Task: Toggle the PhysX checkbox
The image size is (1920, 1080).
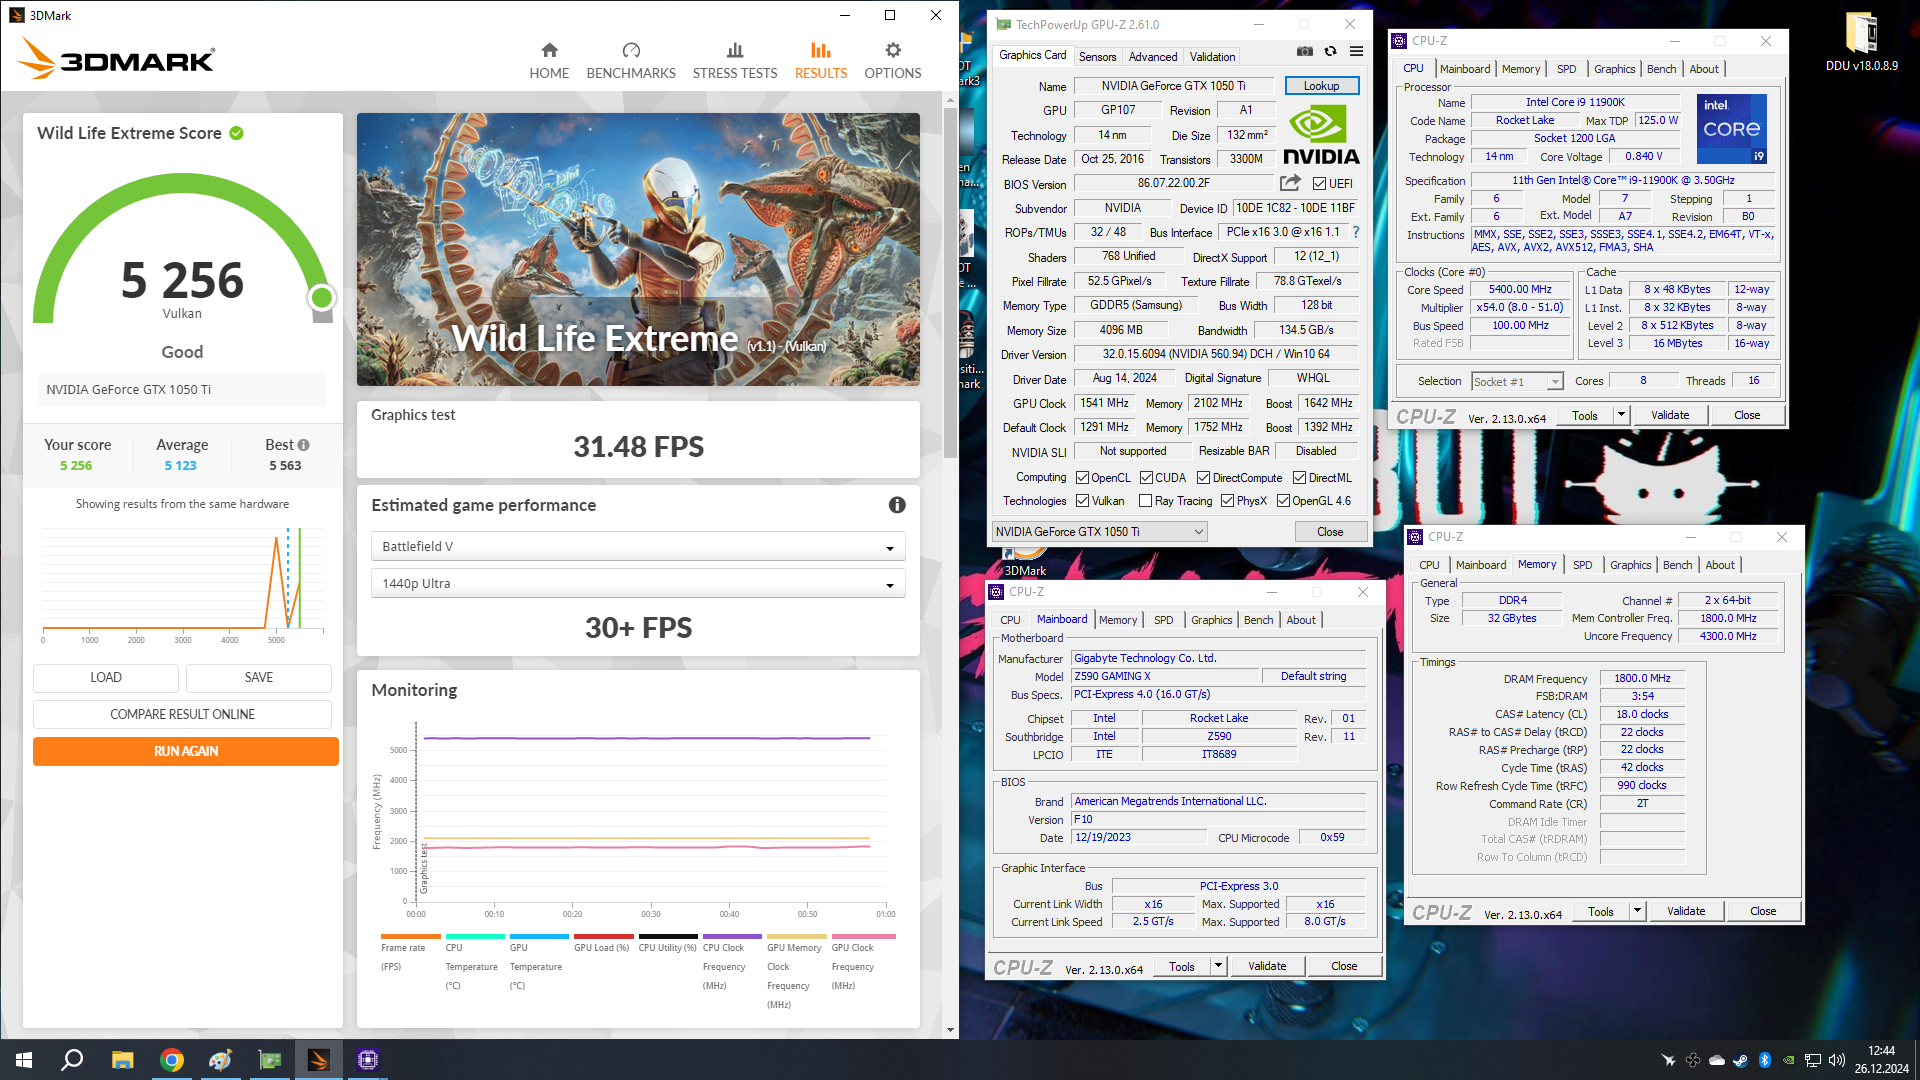Action: 1227,501
